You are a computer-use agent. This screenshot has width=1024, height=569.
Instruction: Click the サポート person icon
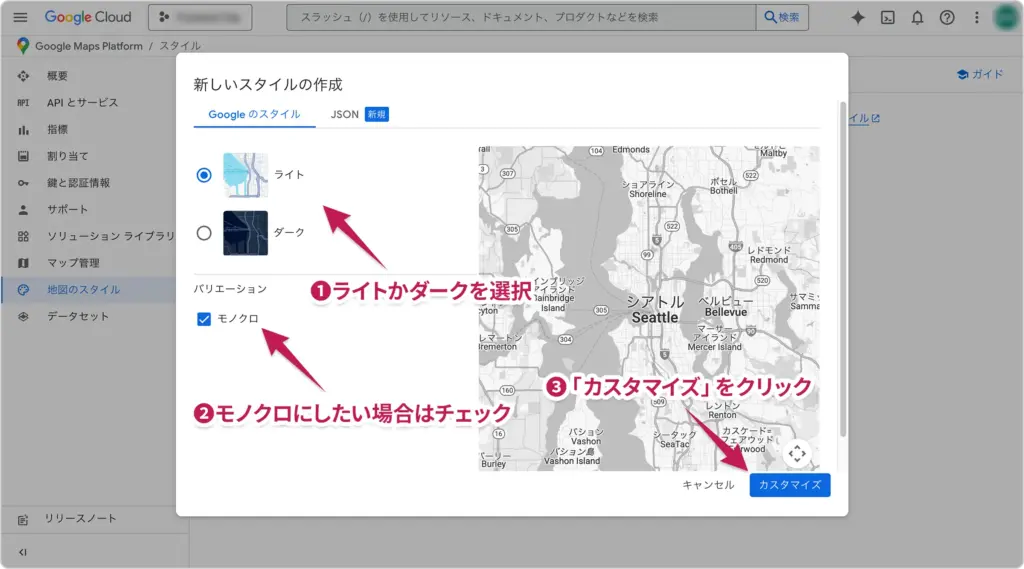(x=24, y=210)
